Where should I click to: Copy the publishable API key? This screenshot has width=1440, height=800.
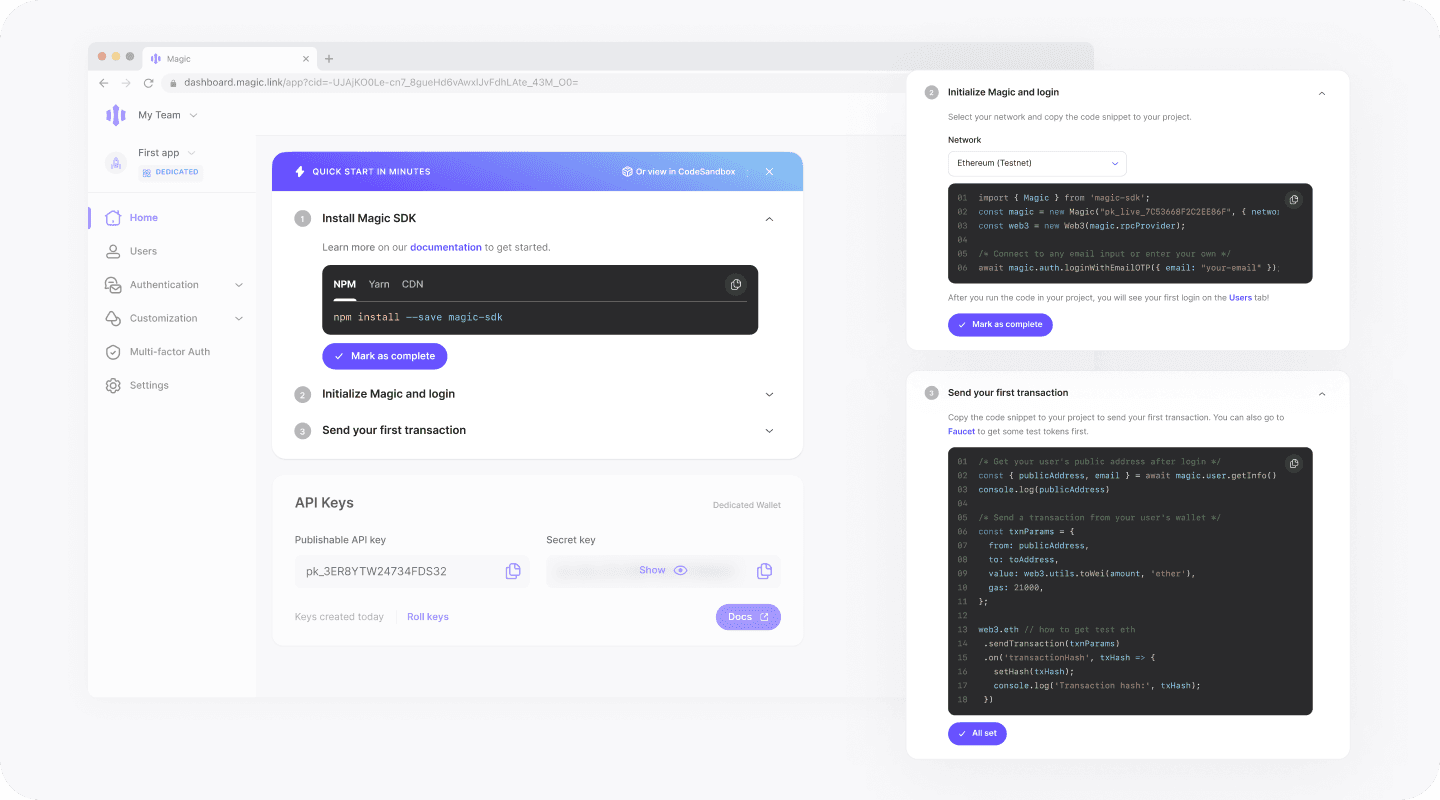513,571
